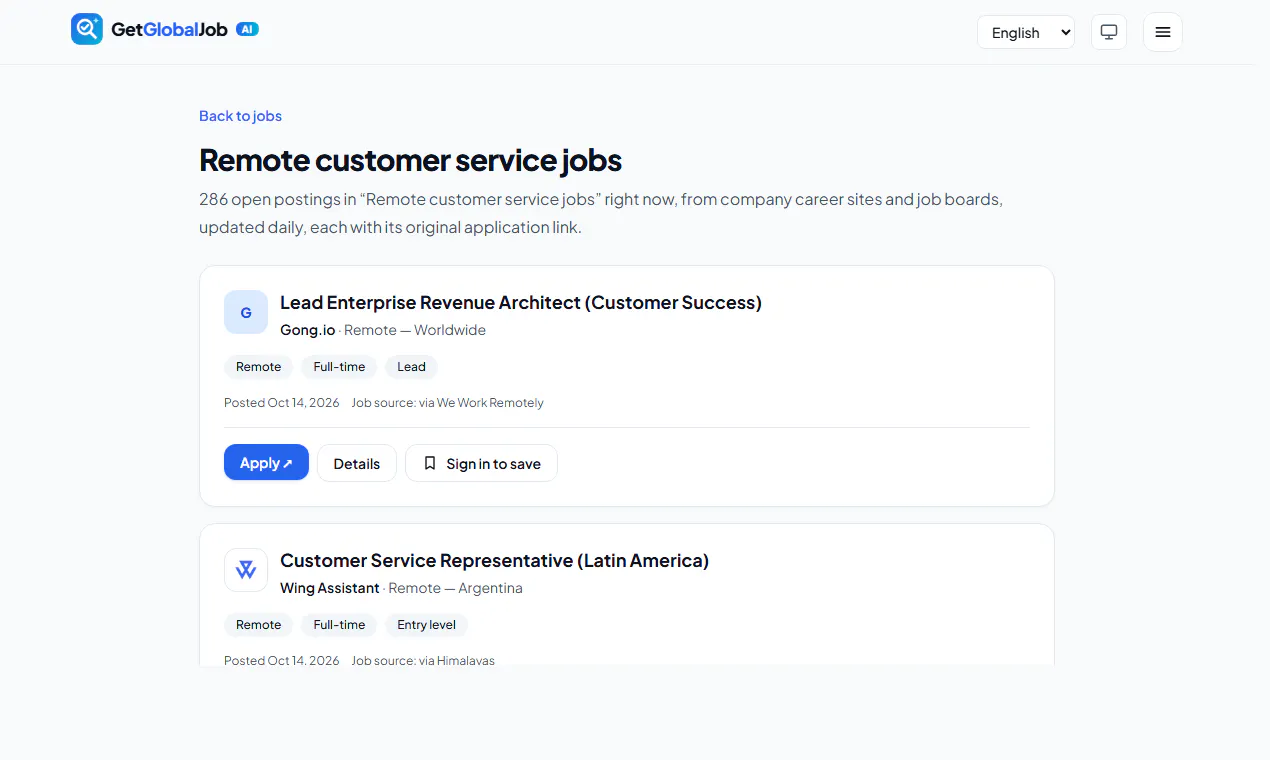Open the English language dropdown
The height and width of the screenshot is (760, 1270).
pyautogui.click(x=1026, y=32)
